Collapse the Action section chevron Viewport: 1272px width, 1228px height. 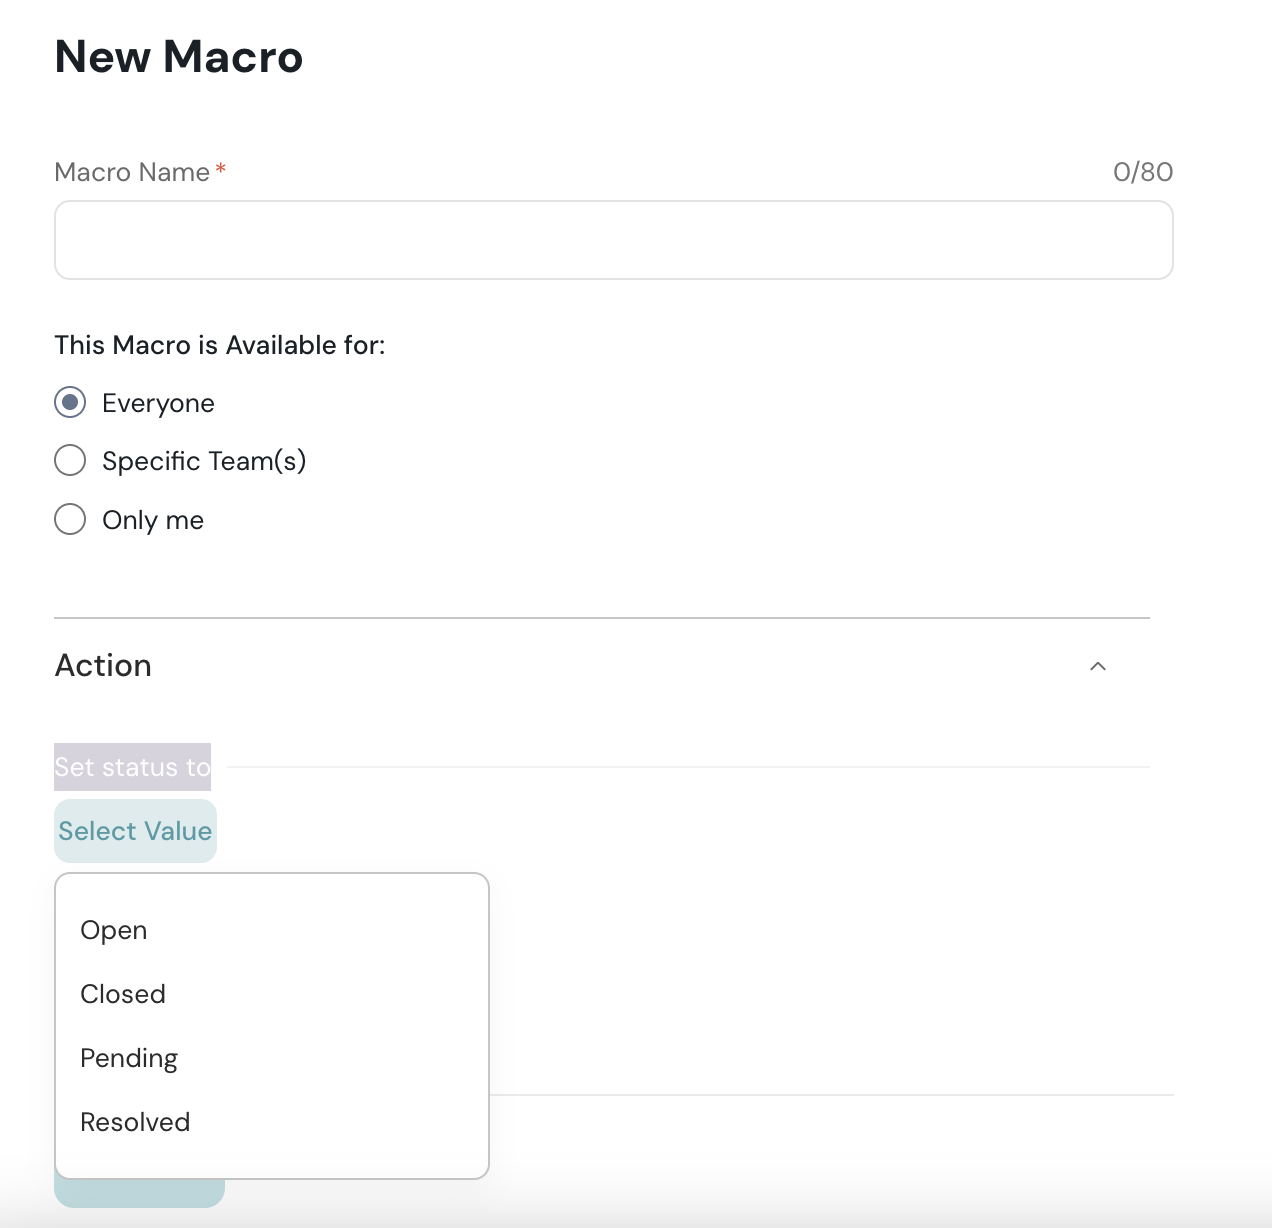click(1097, 666)
